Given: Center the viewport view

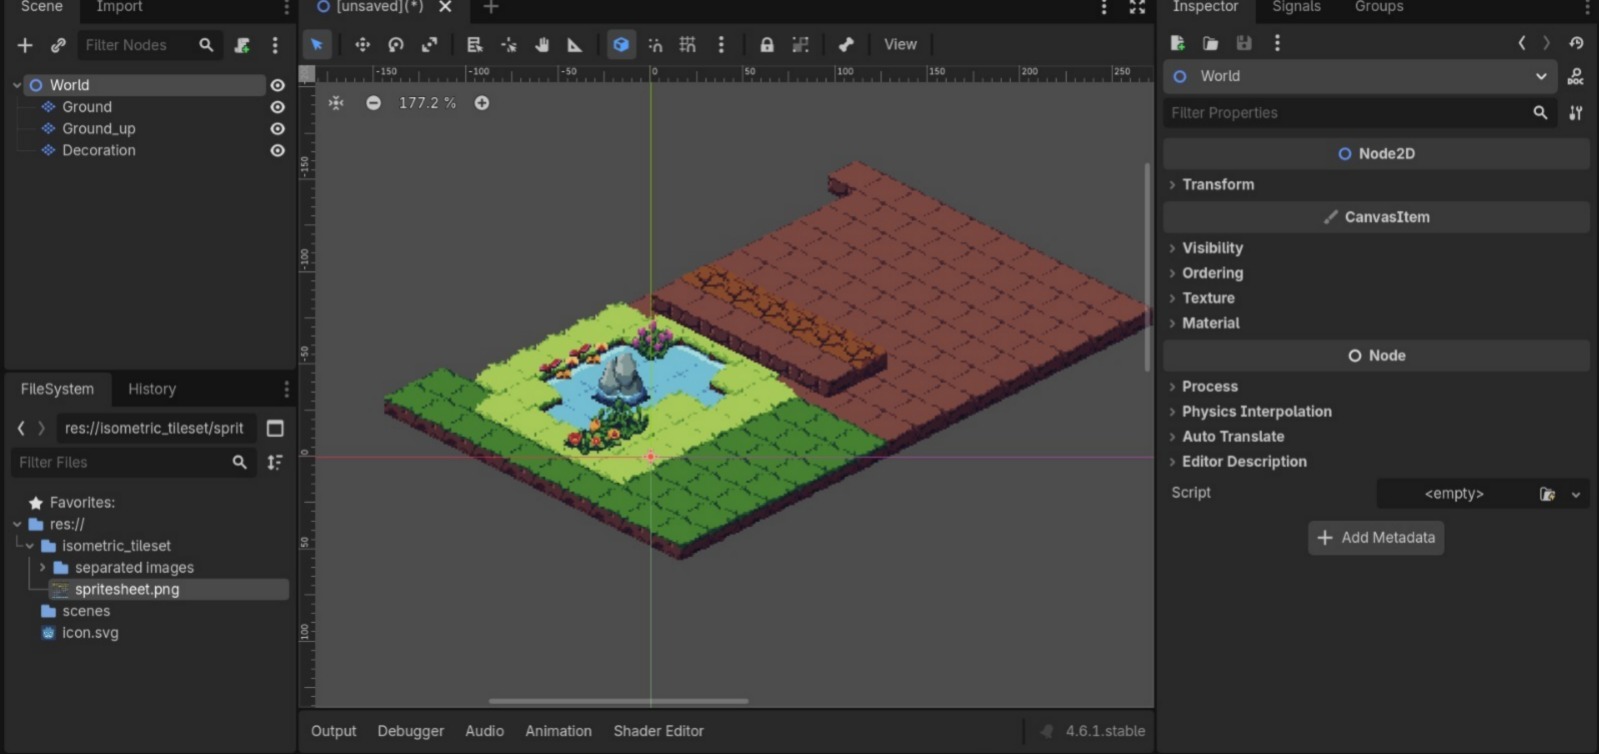Looking at the screenshot, I should (336, 103).
